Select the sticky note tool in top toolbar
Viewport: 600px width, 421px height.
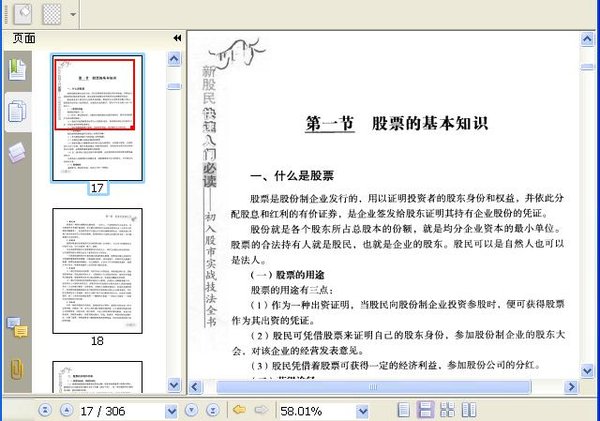23,13
